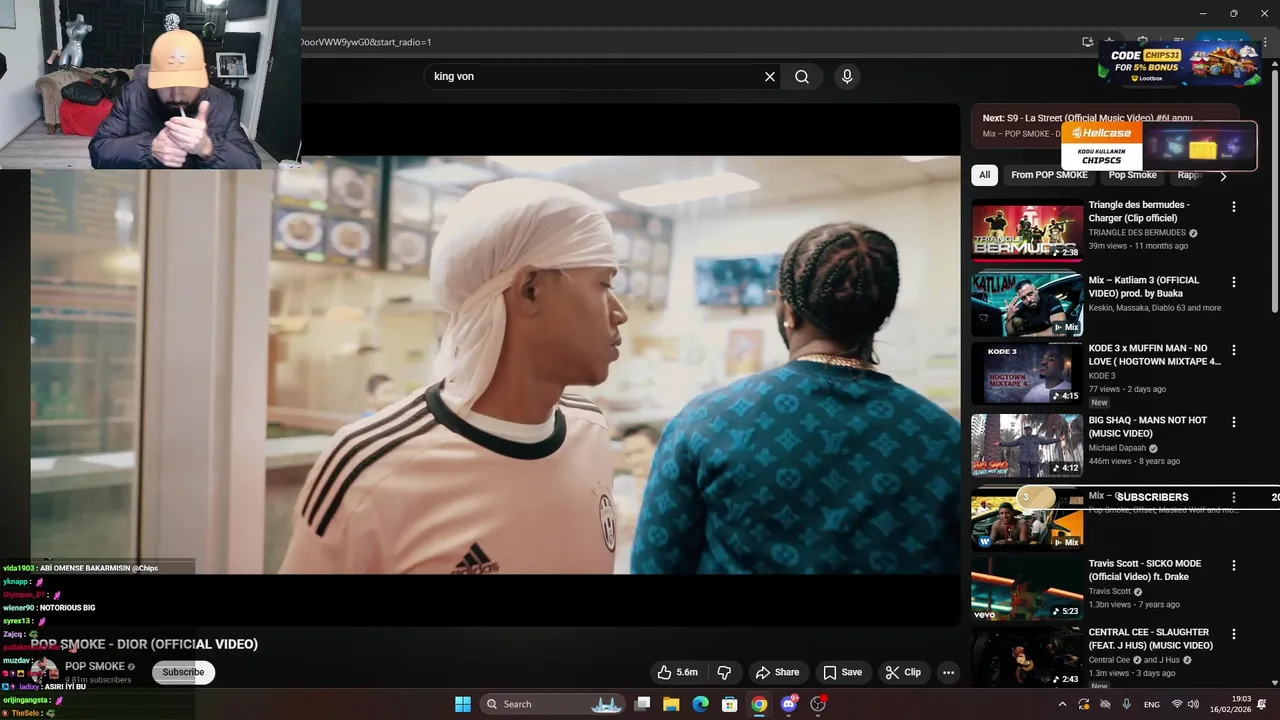1280x720 pixels.
Task: Start voice search with microphone icon
Action: pos(847,77)
